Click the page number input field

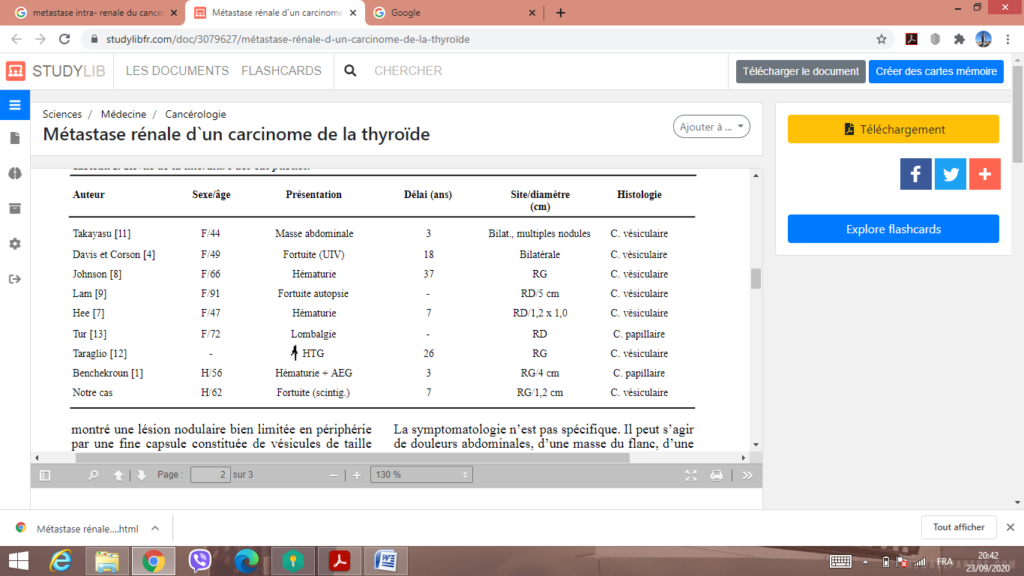[210, 475]
